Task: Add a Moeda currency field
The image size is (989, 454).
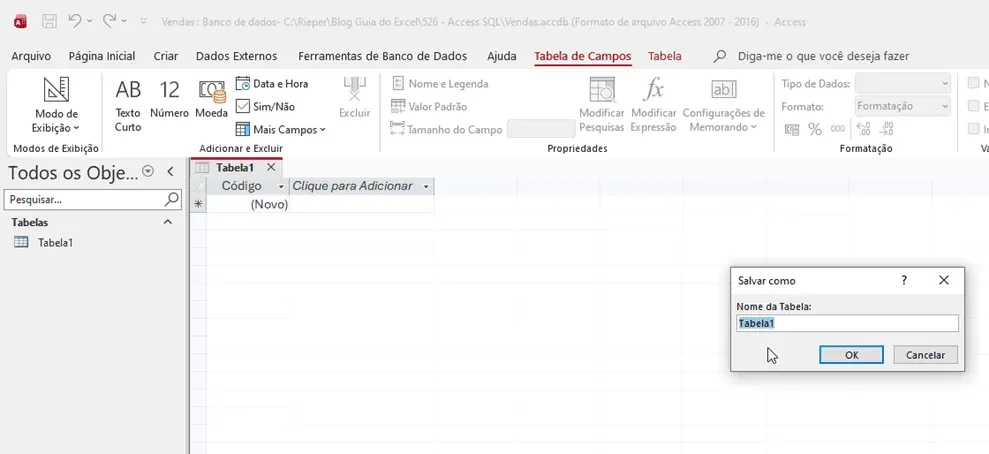Action: [211, 98]
